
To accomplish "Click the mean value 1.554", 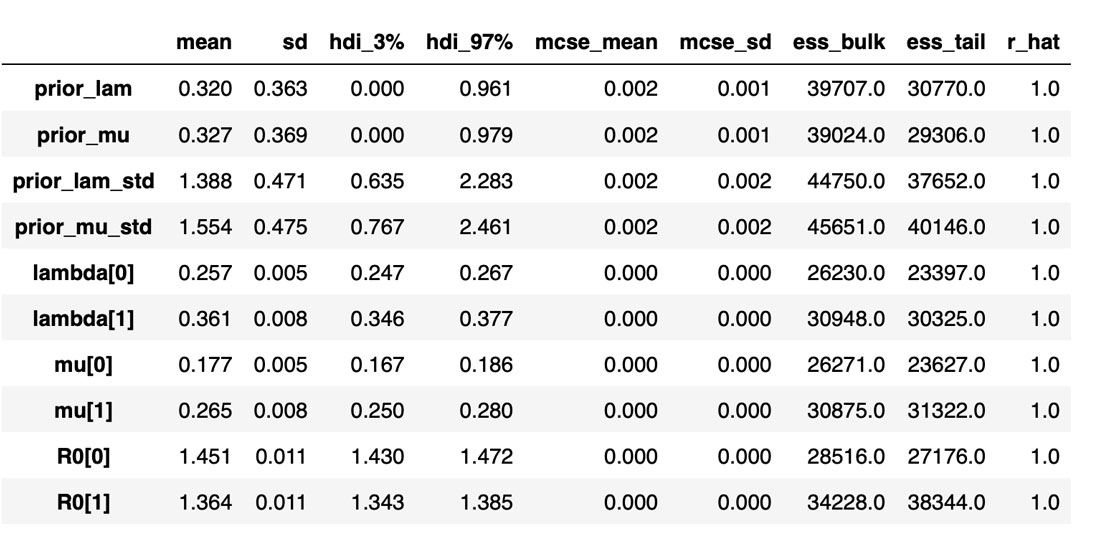I will coord(205,227).
